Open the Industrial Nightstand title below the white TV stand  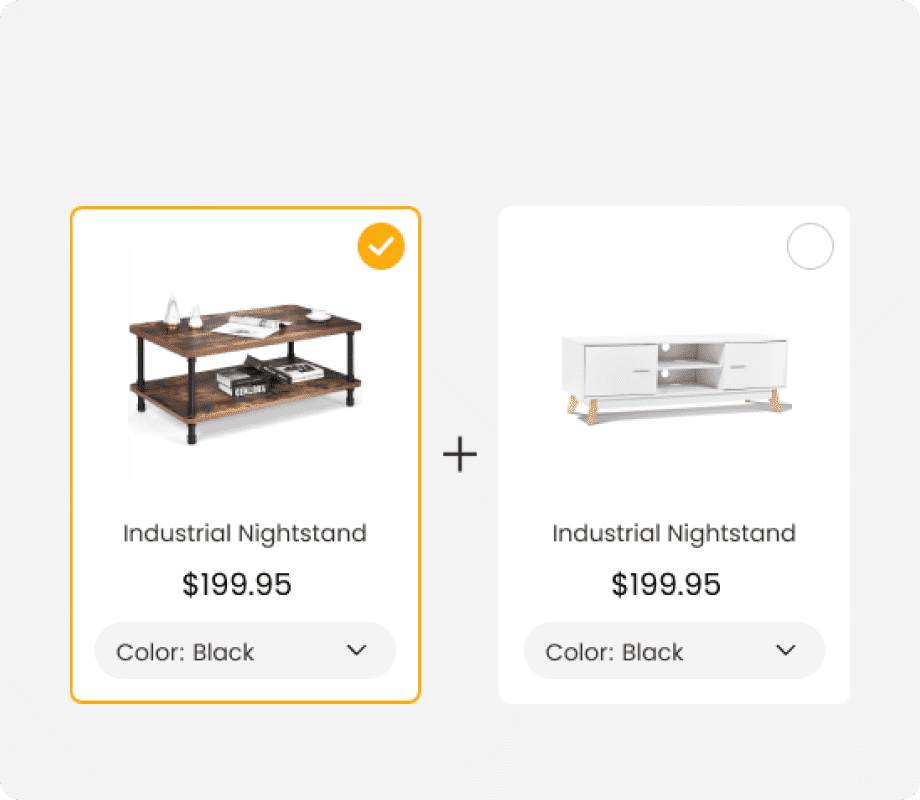click(674, 533)
